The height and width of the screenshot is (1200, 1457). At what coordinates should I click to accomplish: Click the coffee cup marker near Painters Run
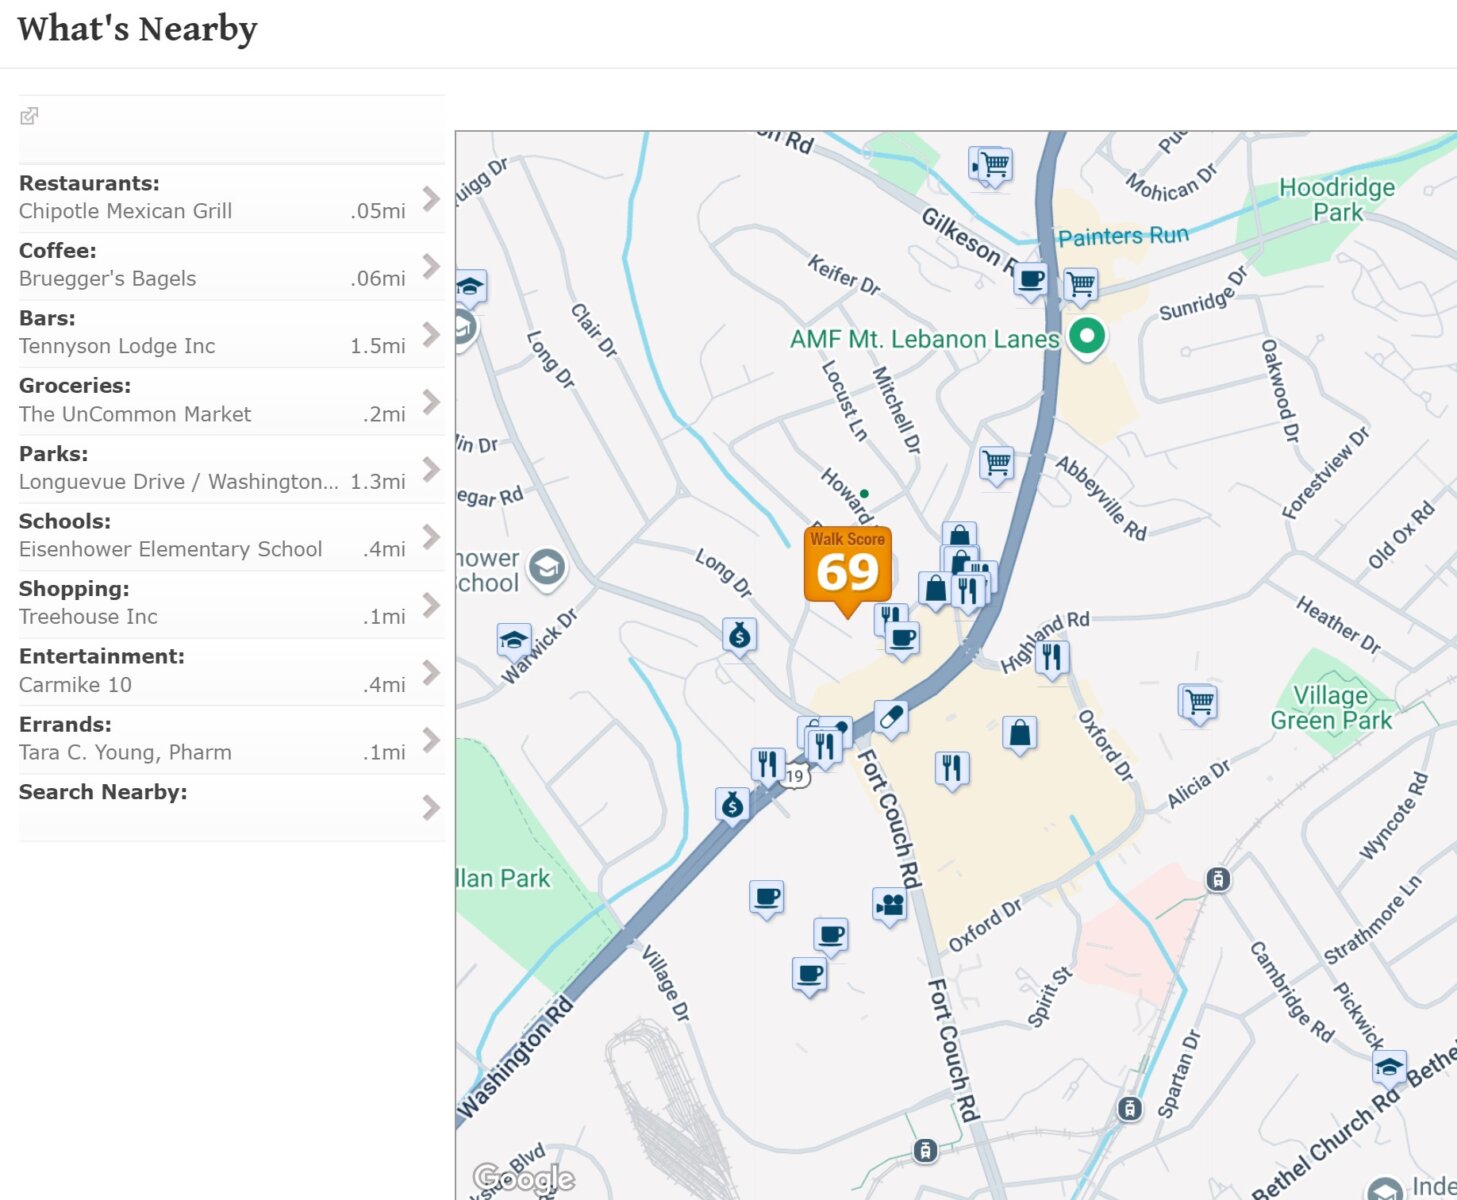pyautogui.click(x=1031, y=281)
